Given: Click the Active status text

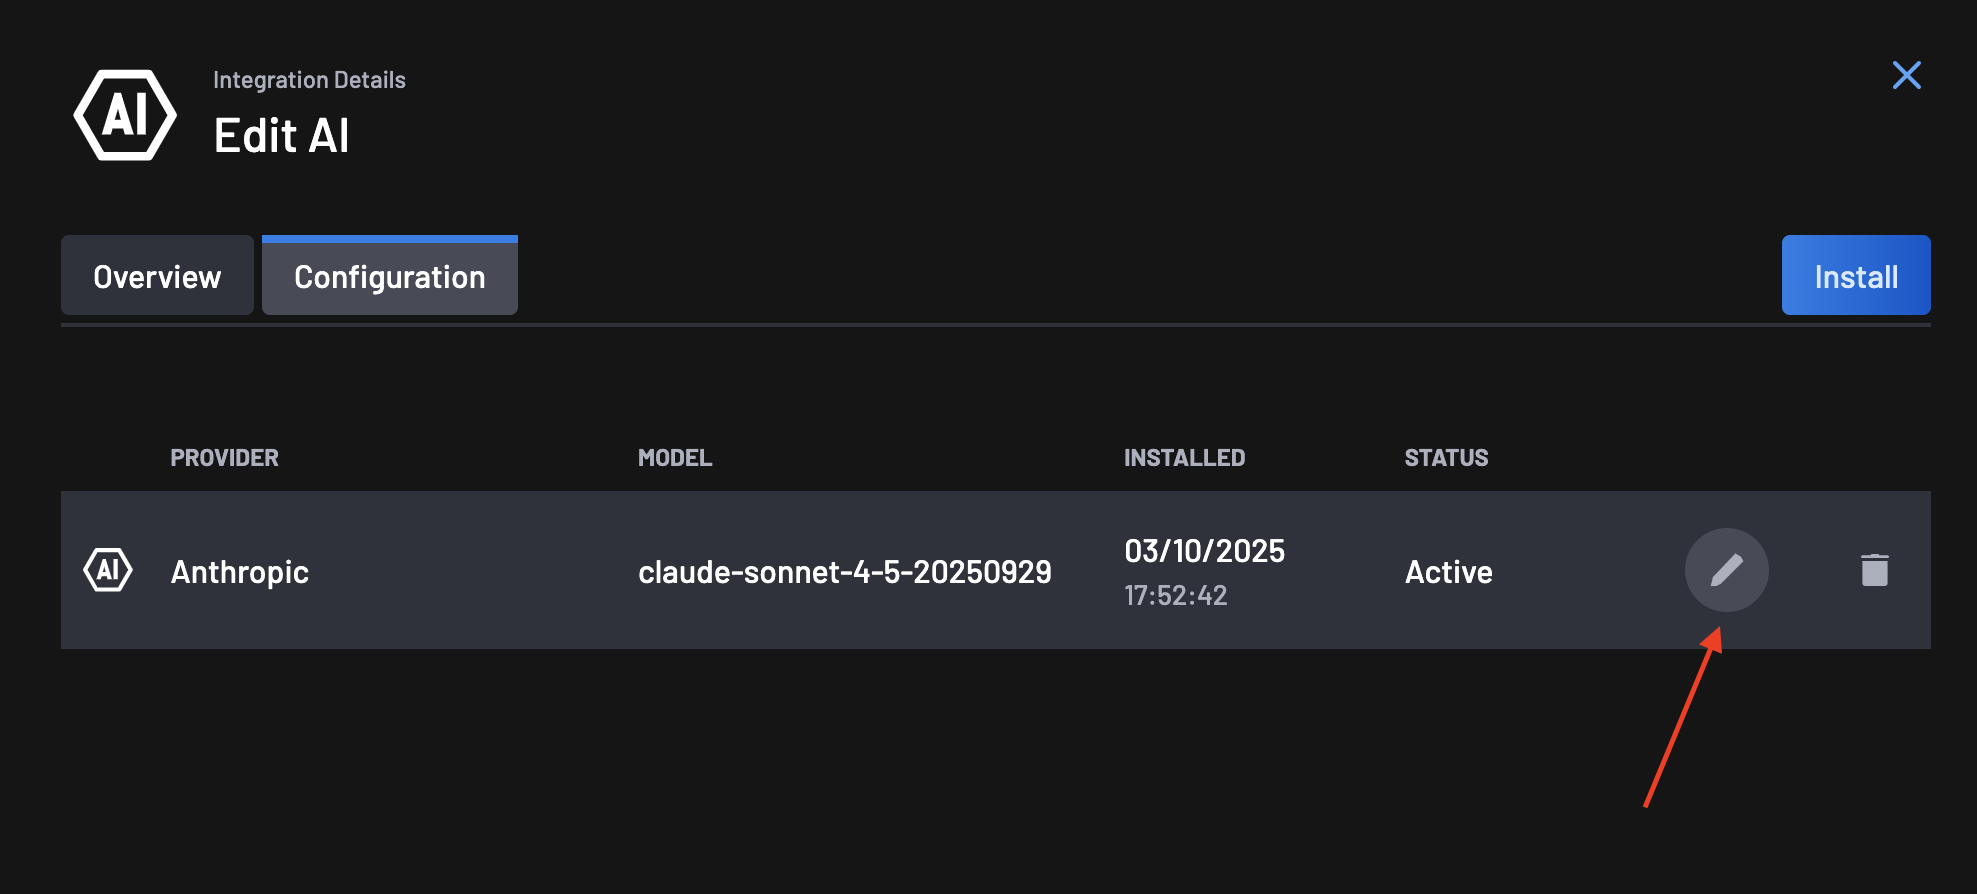Looking at the screenshot, I should 1447,571.
